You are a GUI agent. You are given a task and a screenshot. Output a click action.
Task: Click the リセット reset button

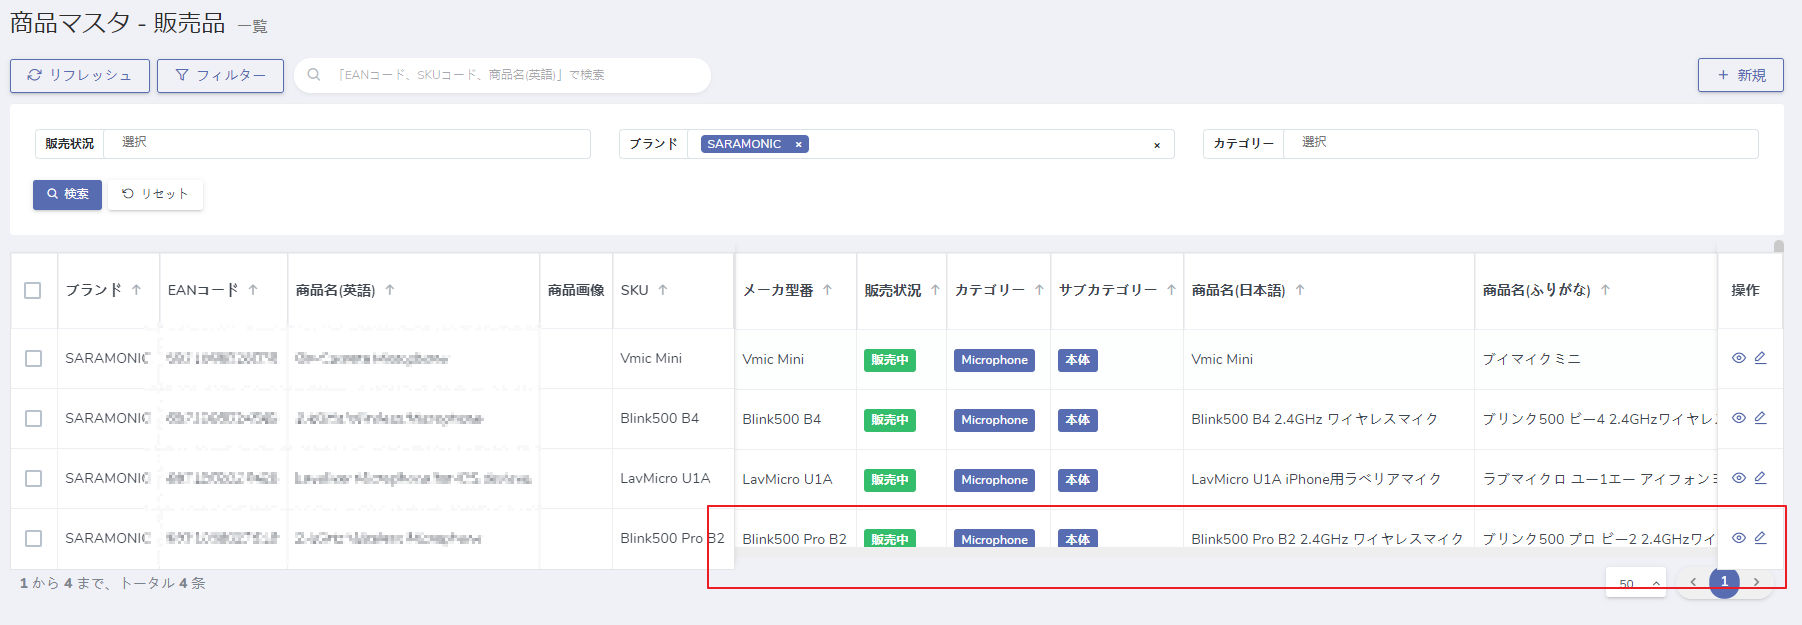pyautogui.click(x=155, y=194)
